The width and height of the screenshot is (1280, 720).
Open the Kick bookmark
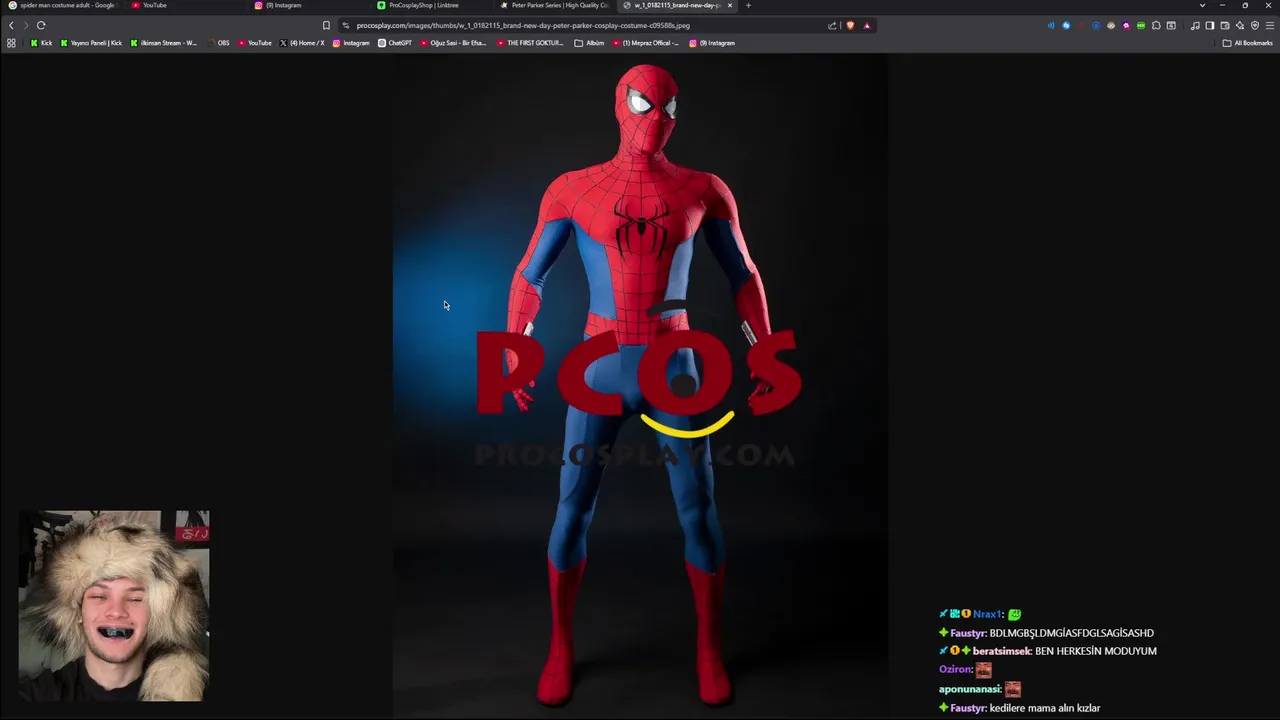point(41,43)
